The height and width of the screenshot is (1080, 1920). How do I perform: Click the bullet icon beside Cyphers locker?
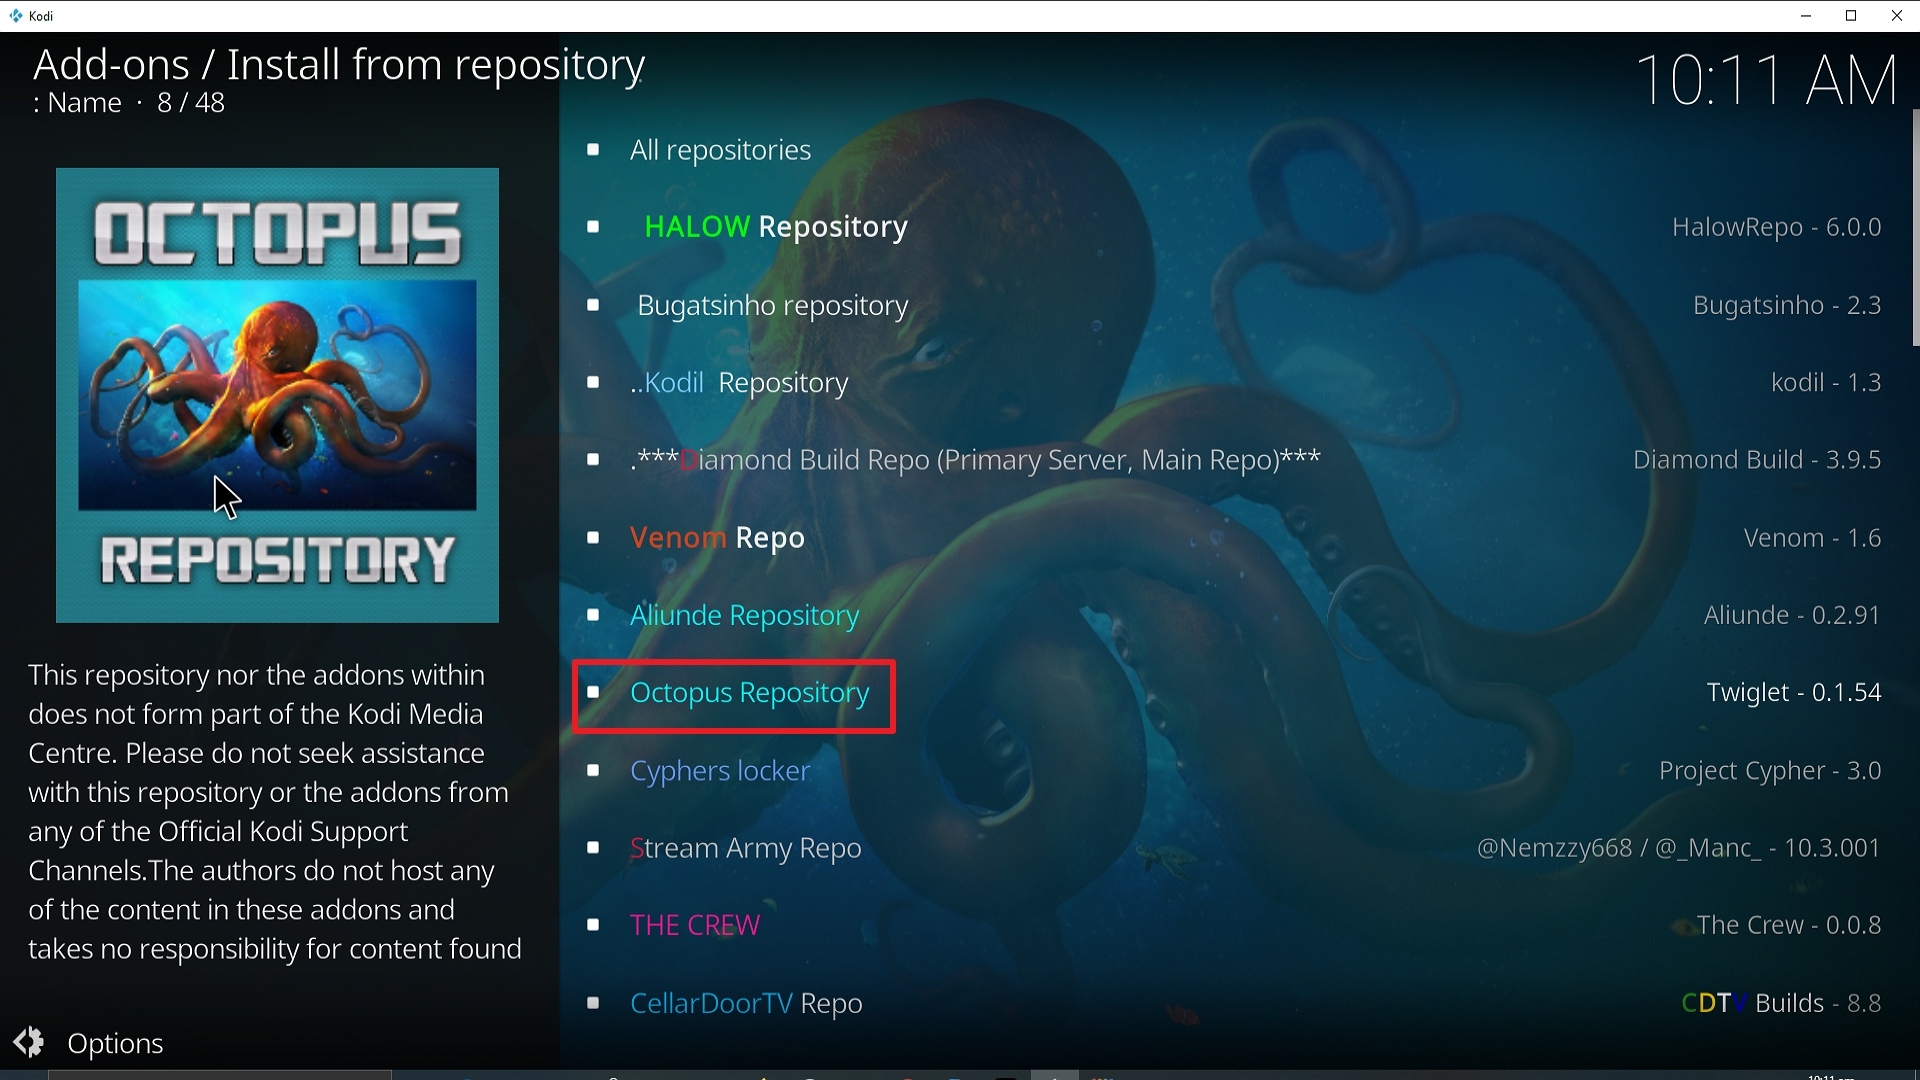(x=593, y=771)
